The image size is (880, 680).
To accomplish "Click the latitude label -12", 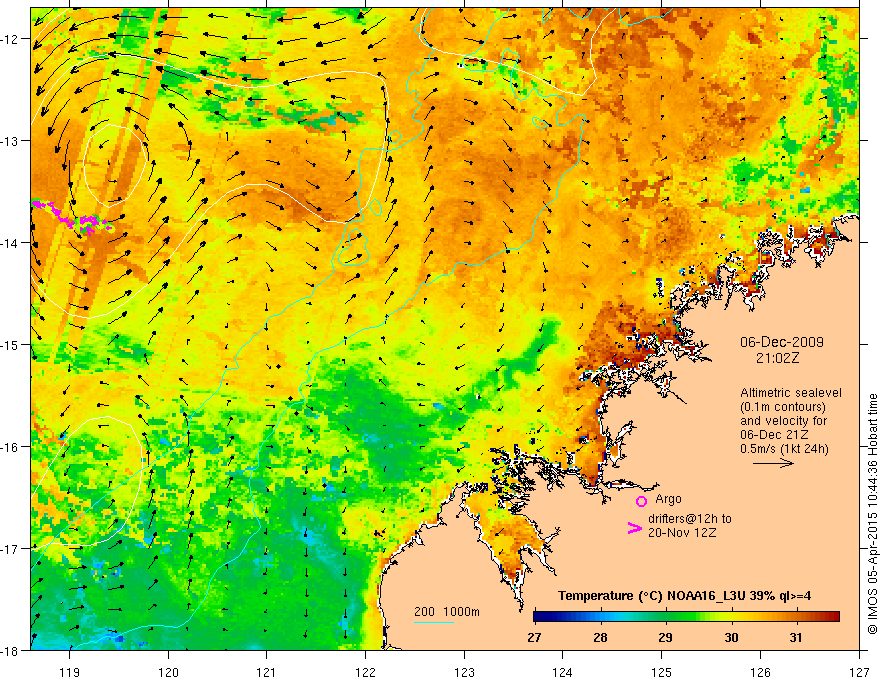I will coord(11,38).
